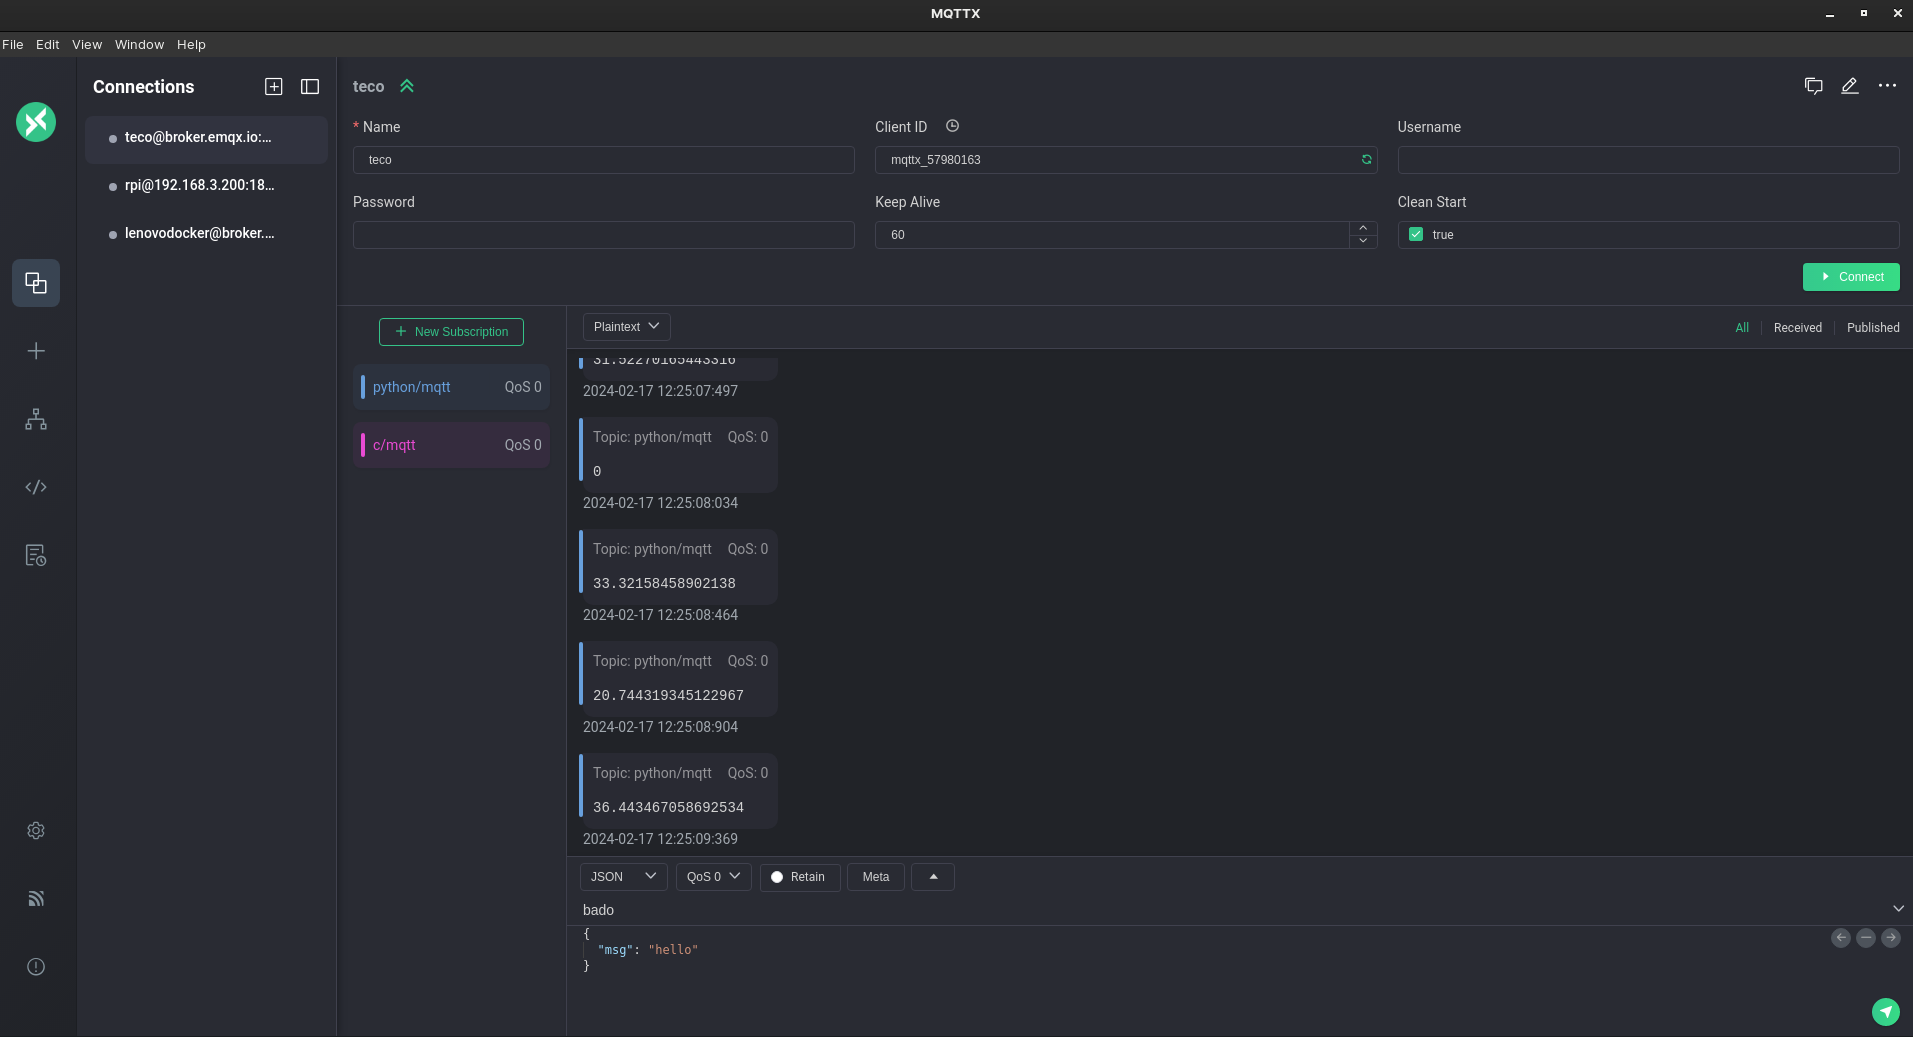Collapse connection details with double-chevron icon

click(x=407, y=86)
